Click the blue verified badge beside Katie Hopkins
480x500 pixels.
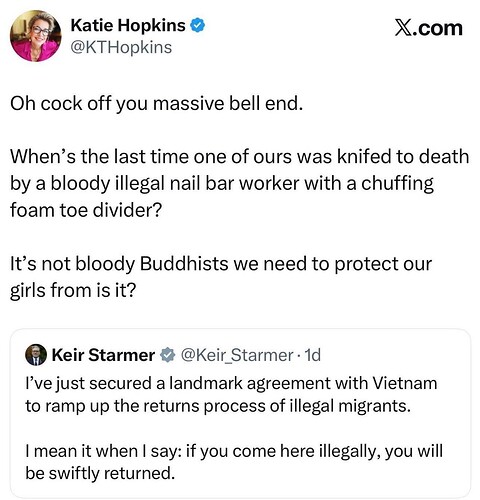tap(198, 26)
